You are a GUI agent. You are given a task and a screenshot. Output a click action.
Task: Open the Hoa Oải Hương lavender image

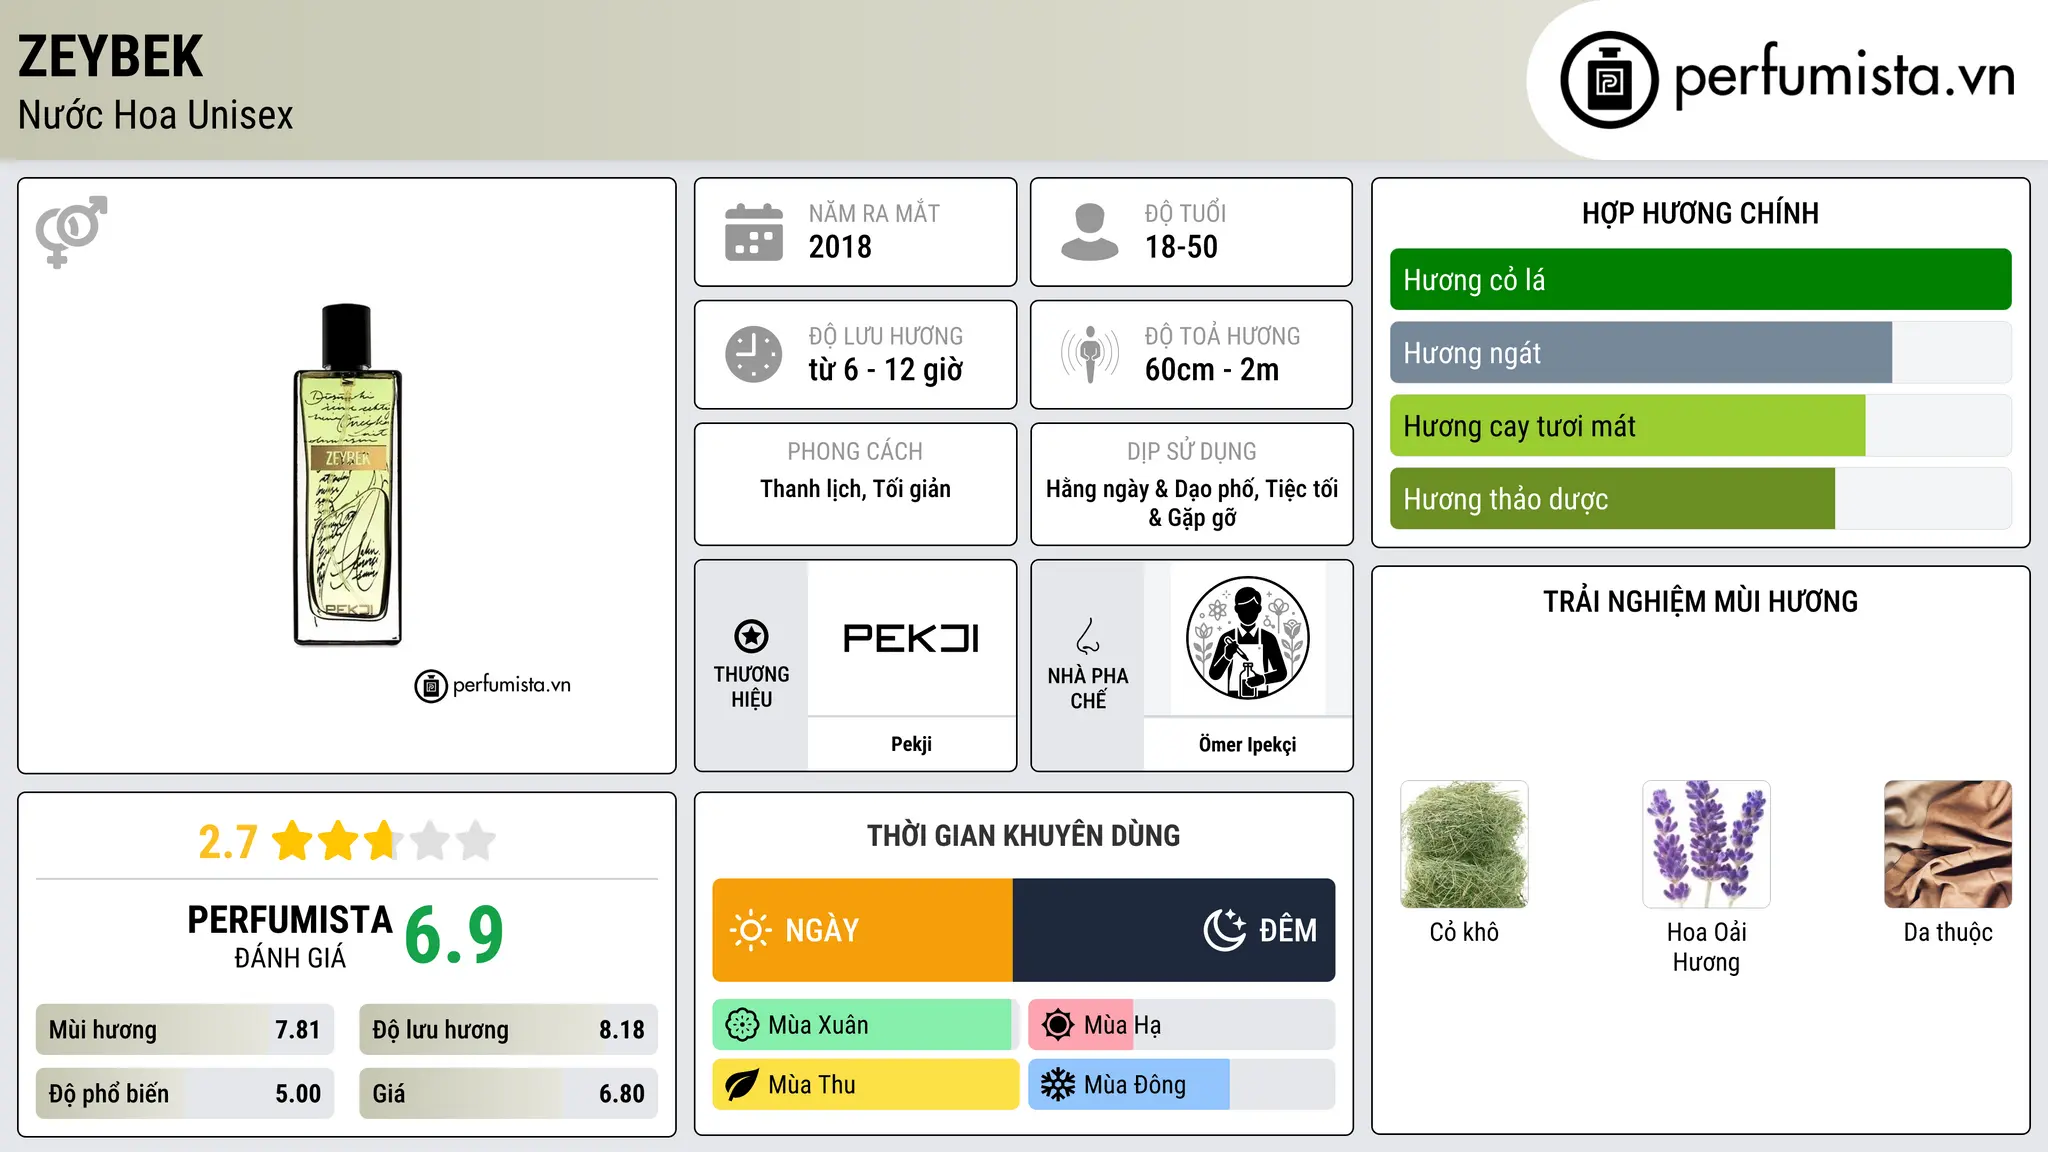(1706, 844)
